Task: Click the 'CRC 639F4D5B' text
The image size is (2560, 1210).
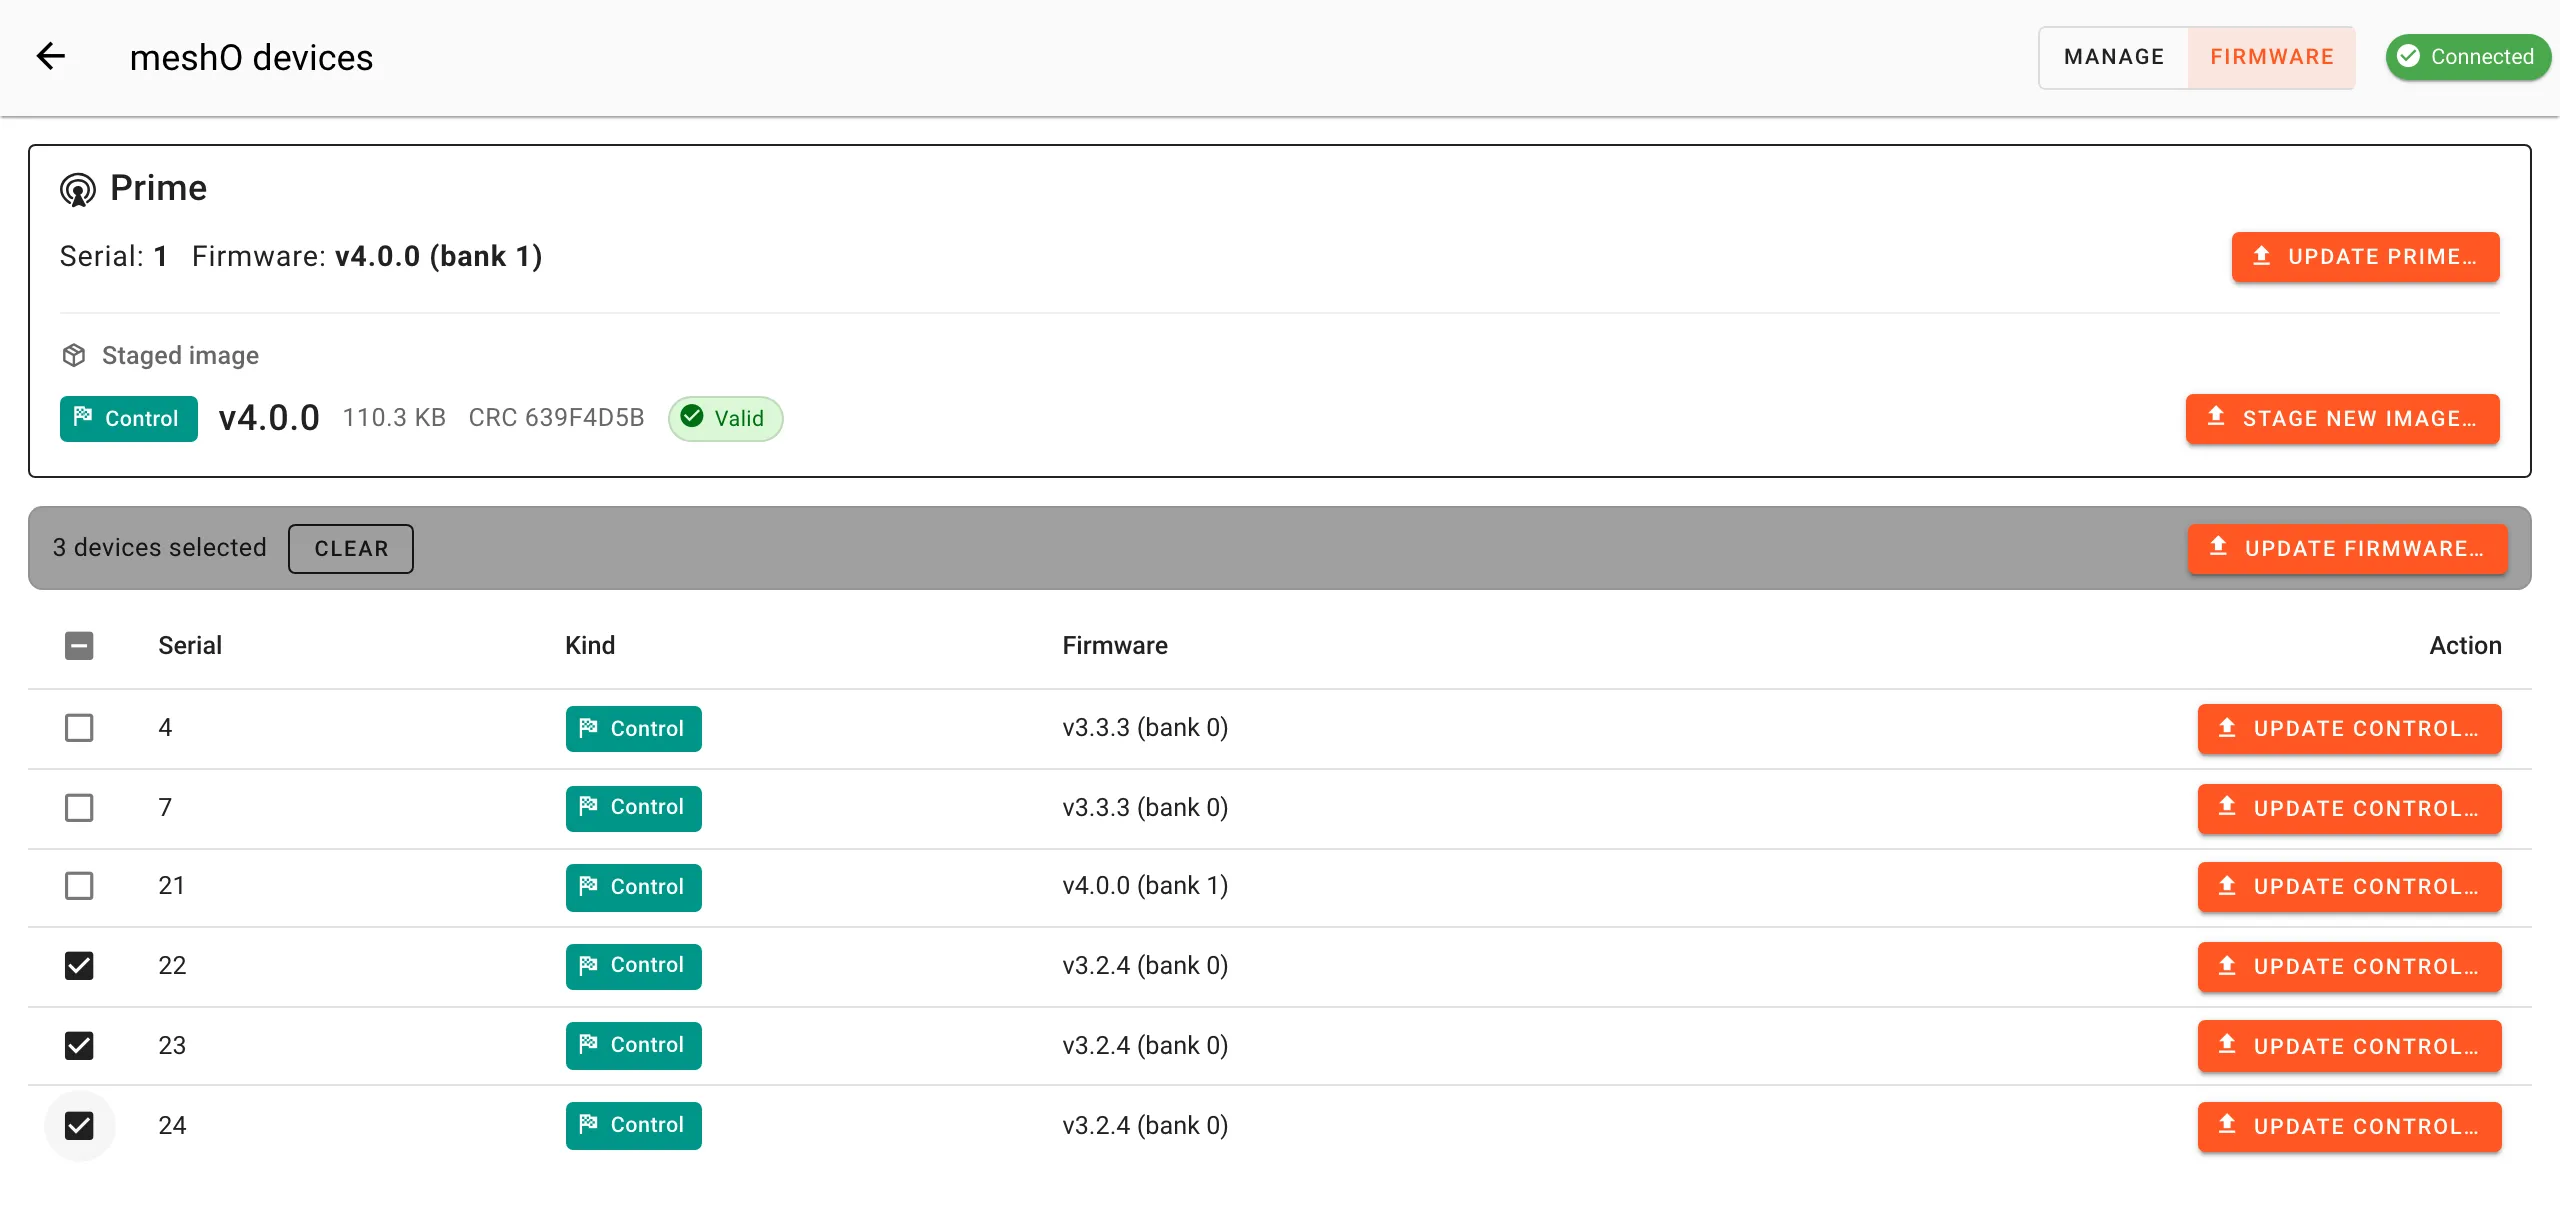Action: tap(556, 418)
